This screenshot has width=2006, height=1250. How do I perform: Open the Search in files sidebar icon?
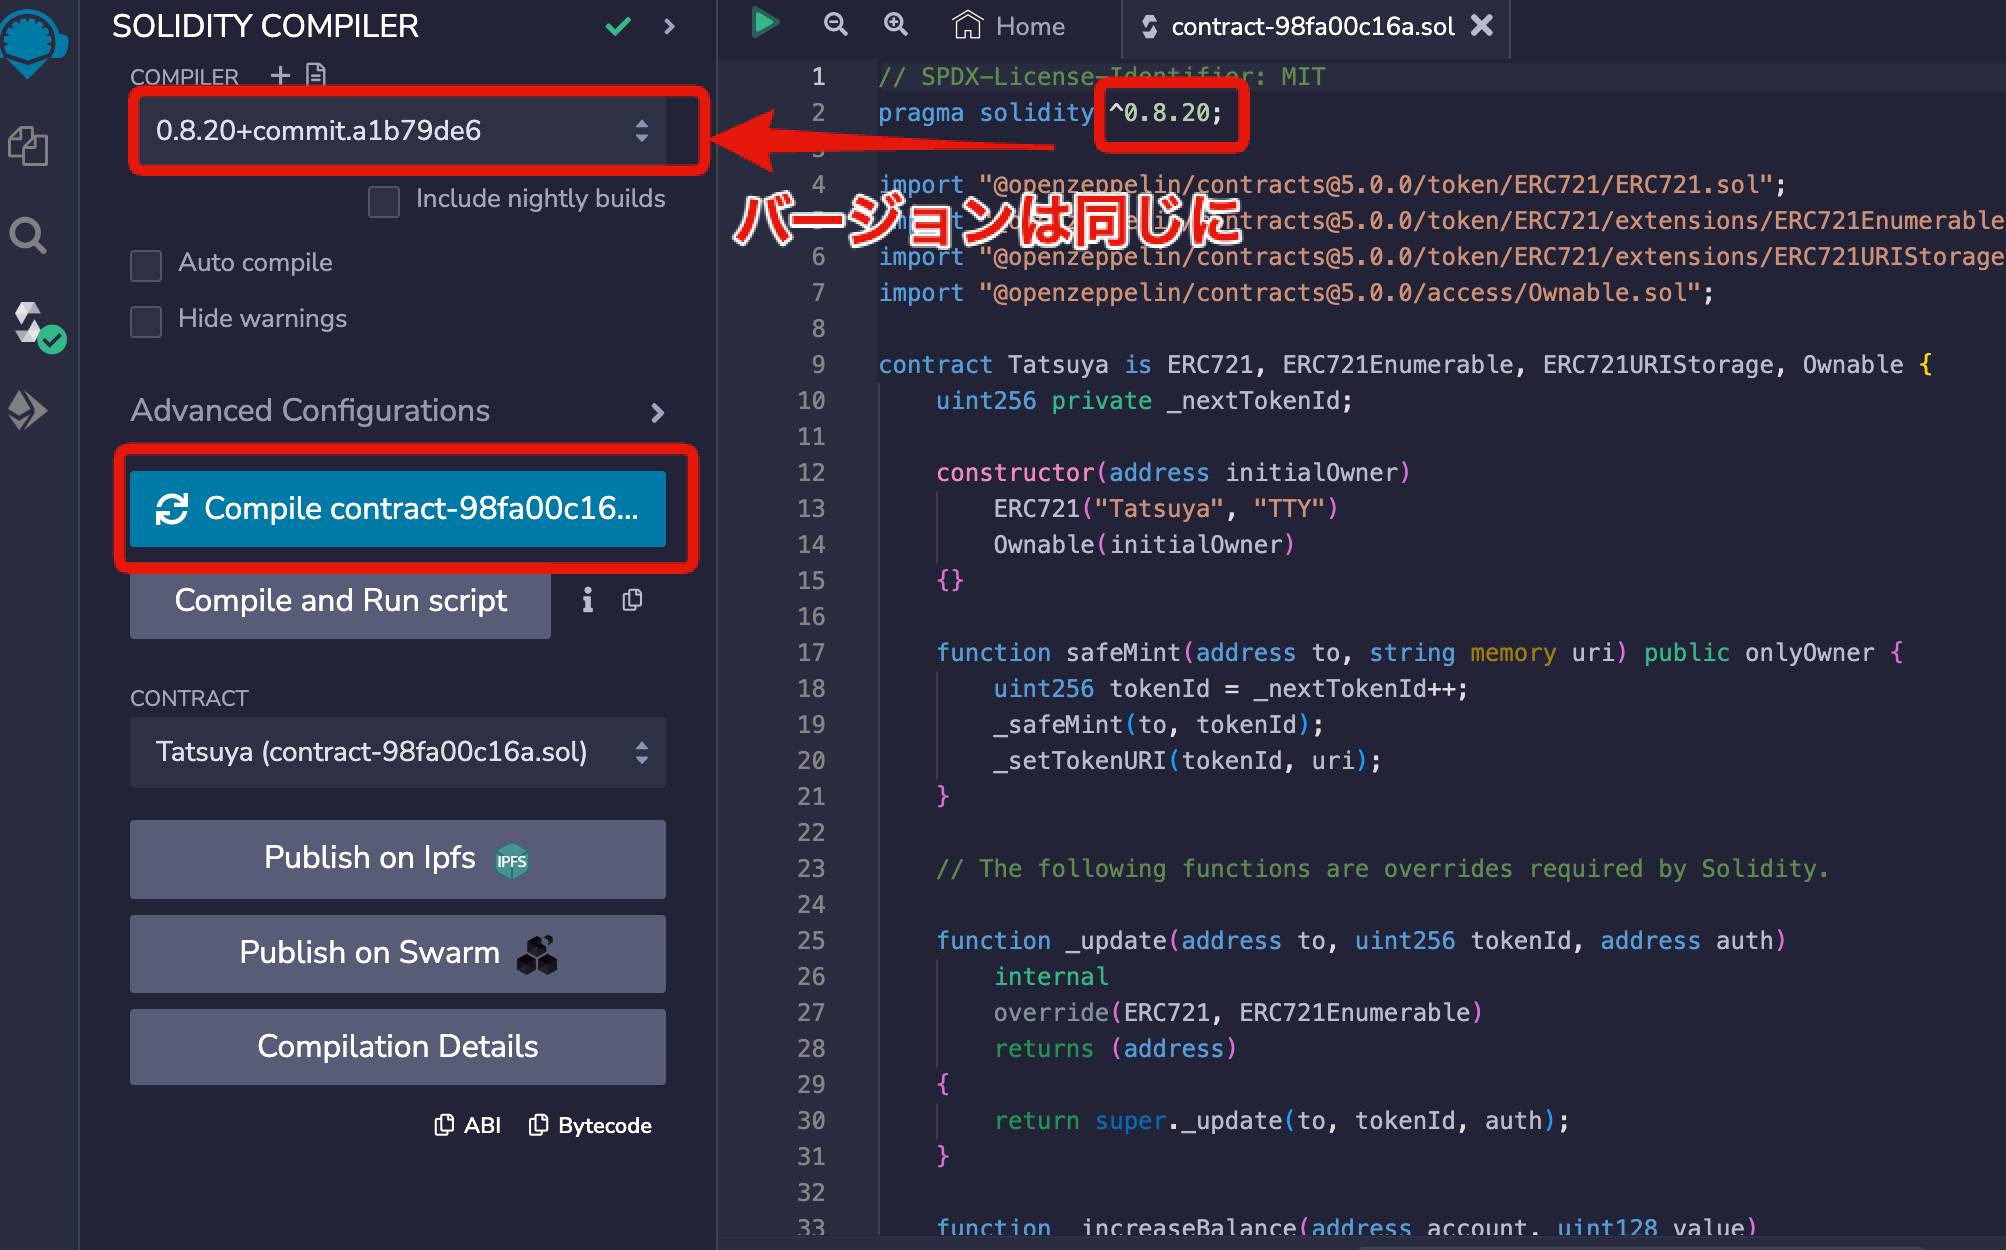pos(28,236)
